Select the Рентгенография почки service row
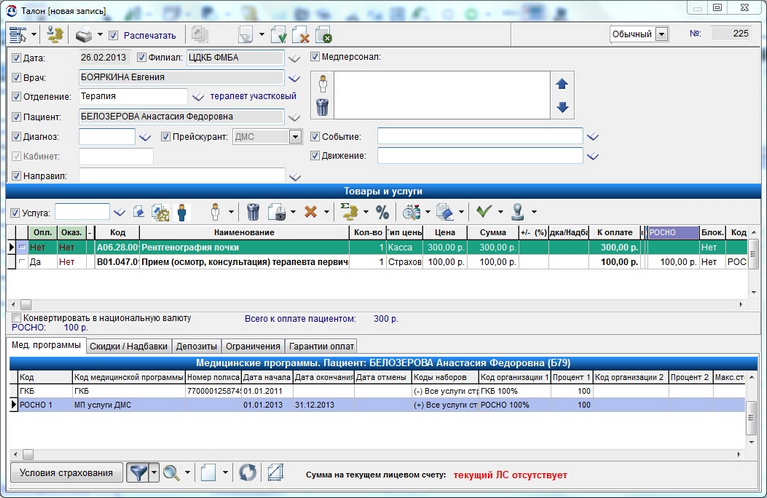 (x=377, y=248)
